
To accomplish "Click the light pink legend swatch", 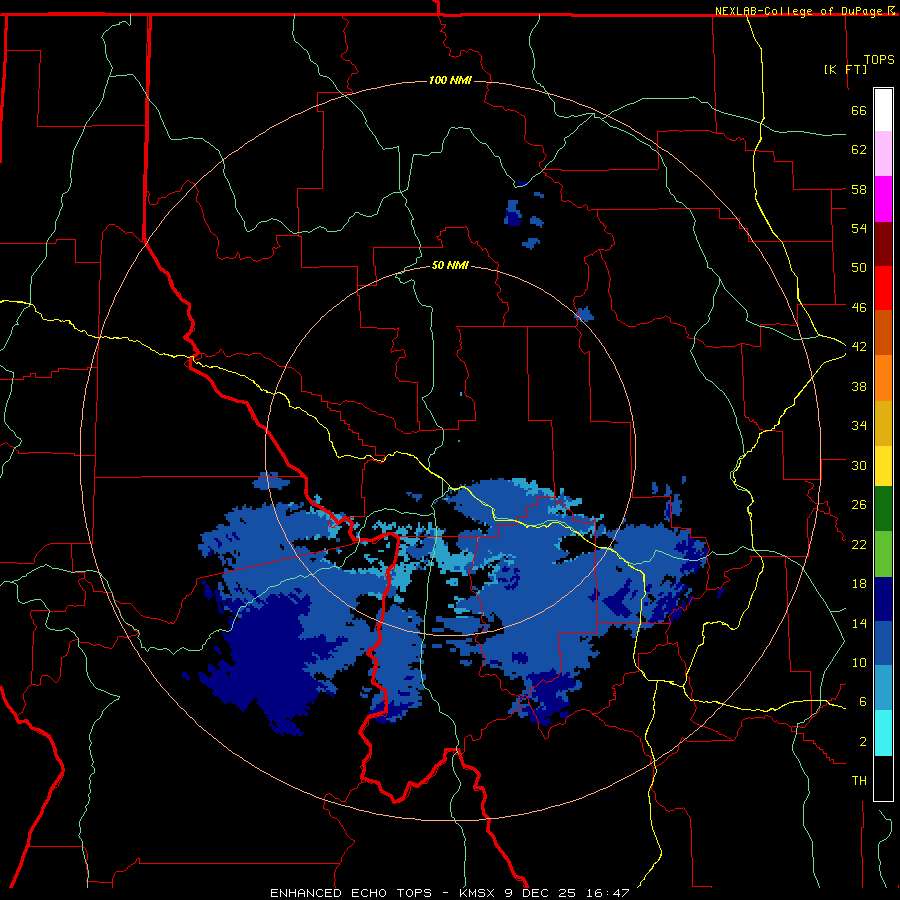I will pos(883,153).
